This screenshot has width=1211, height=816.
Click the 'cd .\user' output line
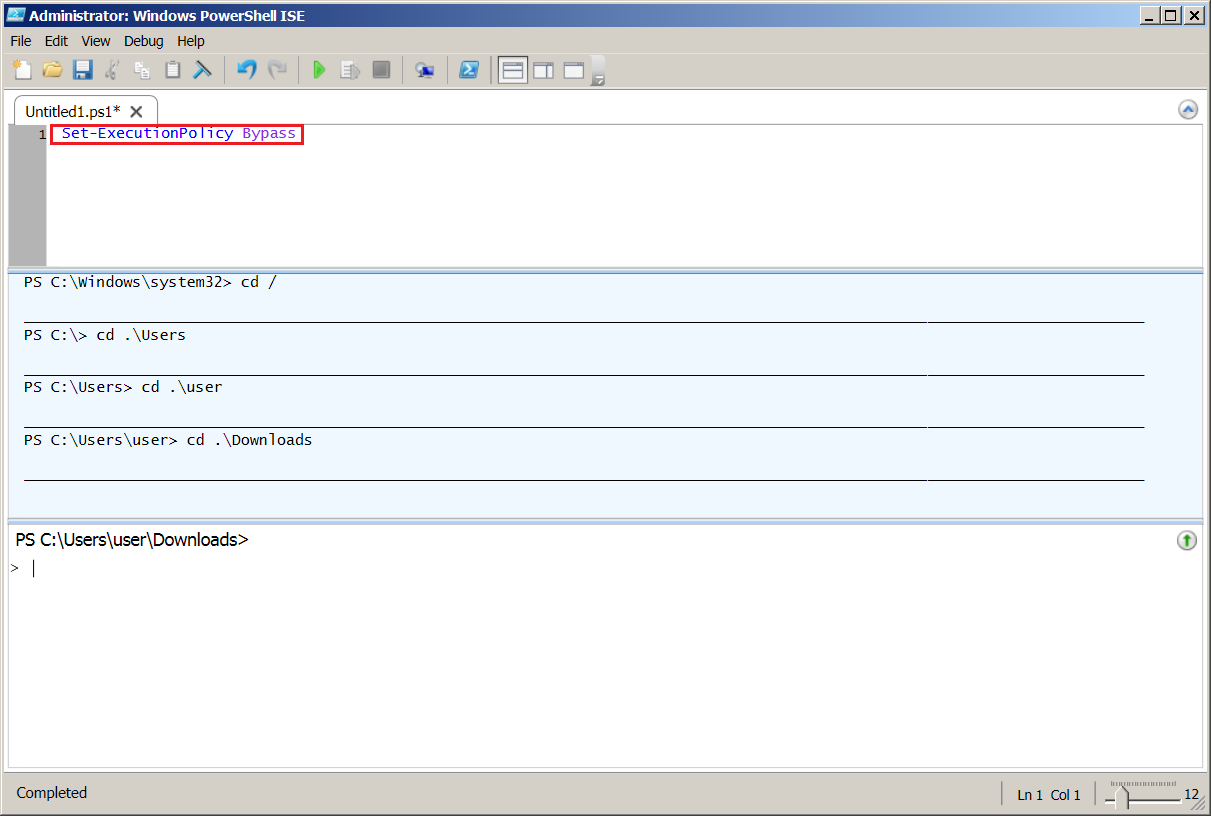click(x=123, y=387)
